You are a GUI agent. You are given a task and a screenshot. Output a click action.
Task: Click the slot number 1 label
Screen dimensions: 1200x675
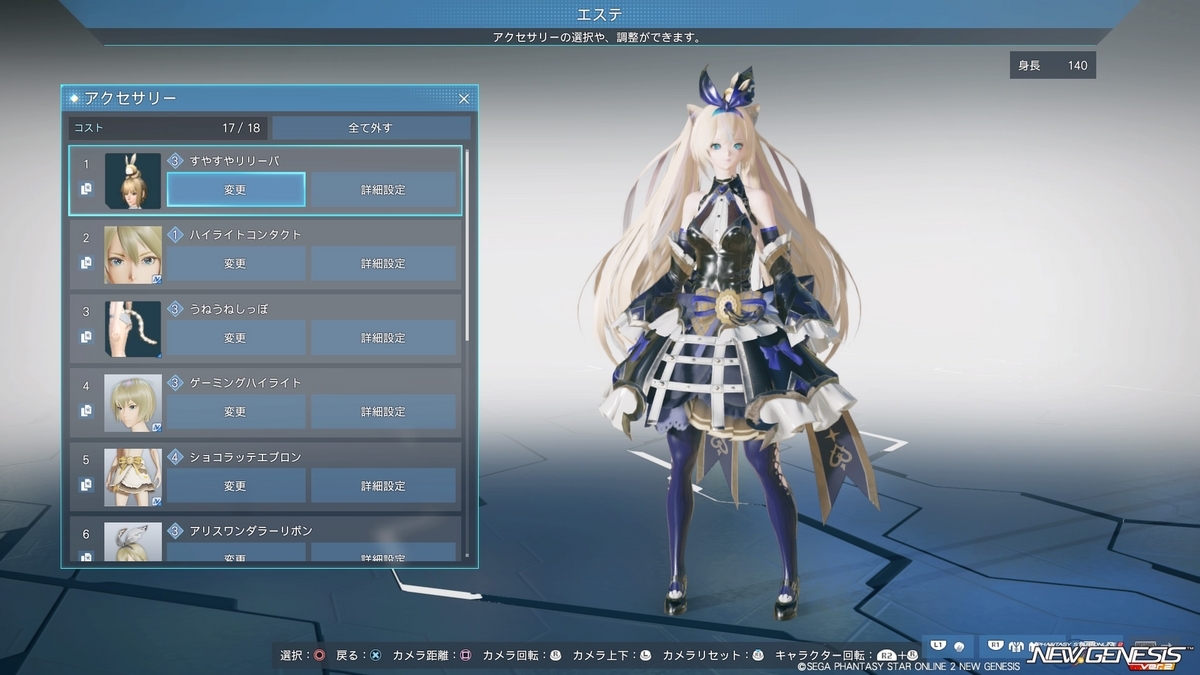86,164
